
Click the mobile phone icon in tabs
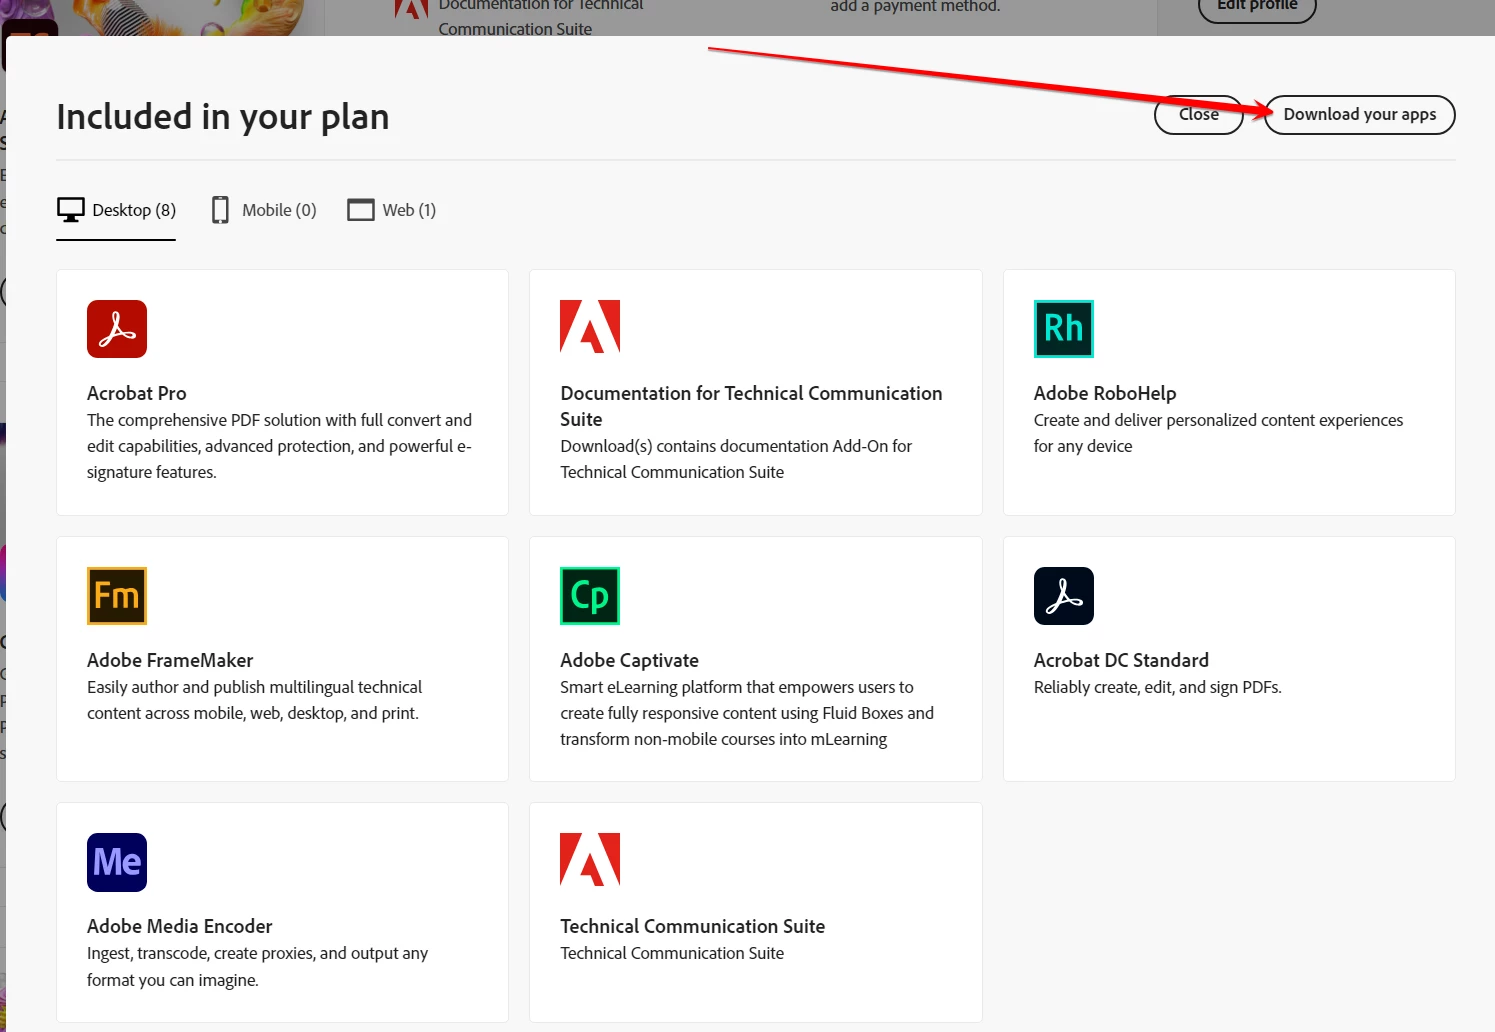pyautogui.click(x=220, y=210)
